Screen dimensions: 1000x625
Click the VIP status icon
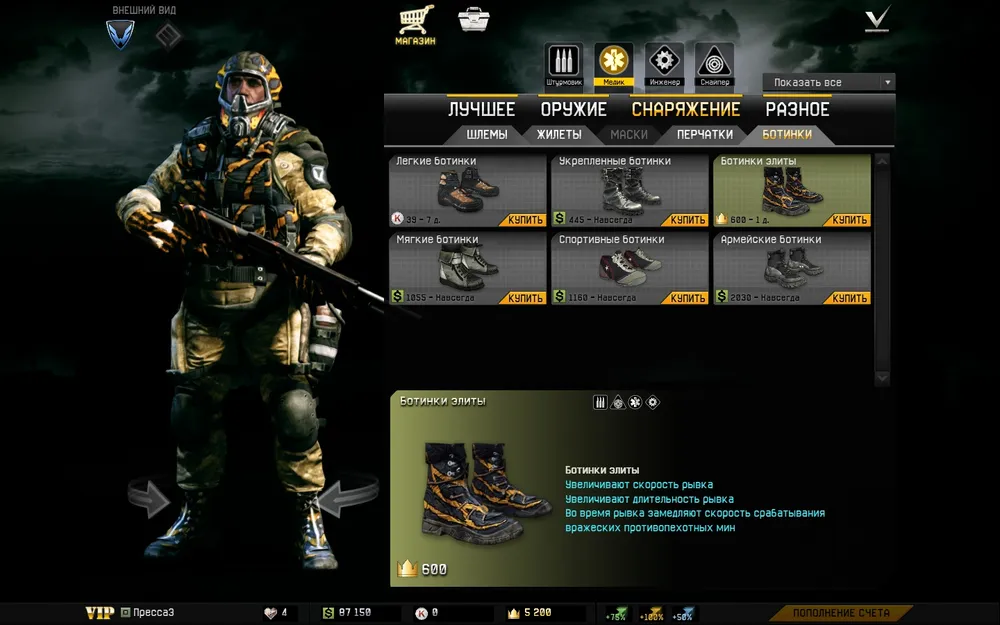[99, 612]
